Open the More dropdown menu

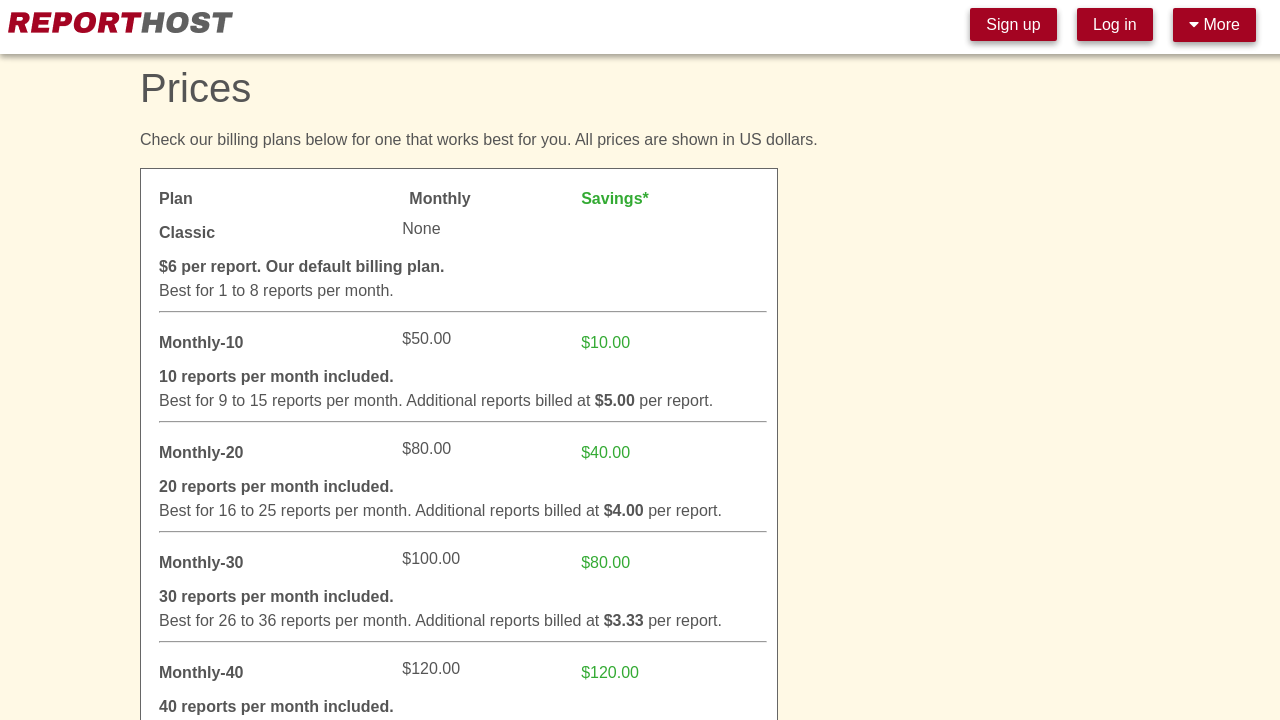click(1214, 25)
